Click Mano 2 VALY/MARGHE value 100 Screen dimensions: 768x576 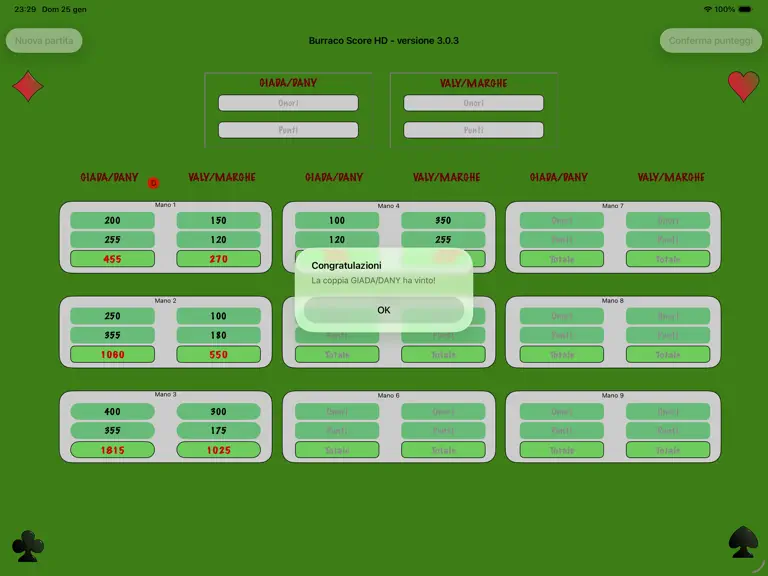point(218,316)
